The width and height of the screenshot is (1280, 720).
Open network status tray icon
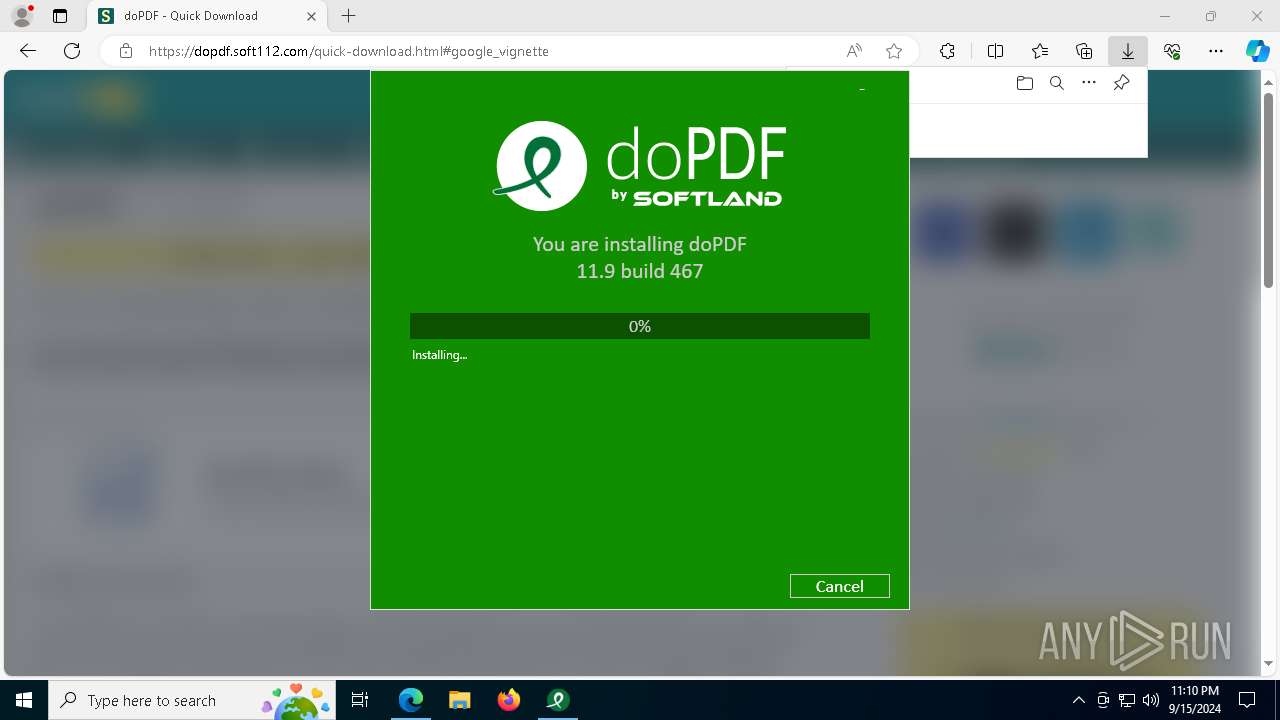coord(1127,700)
